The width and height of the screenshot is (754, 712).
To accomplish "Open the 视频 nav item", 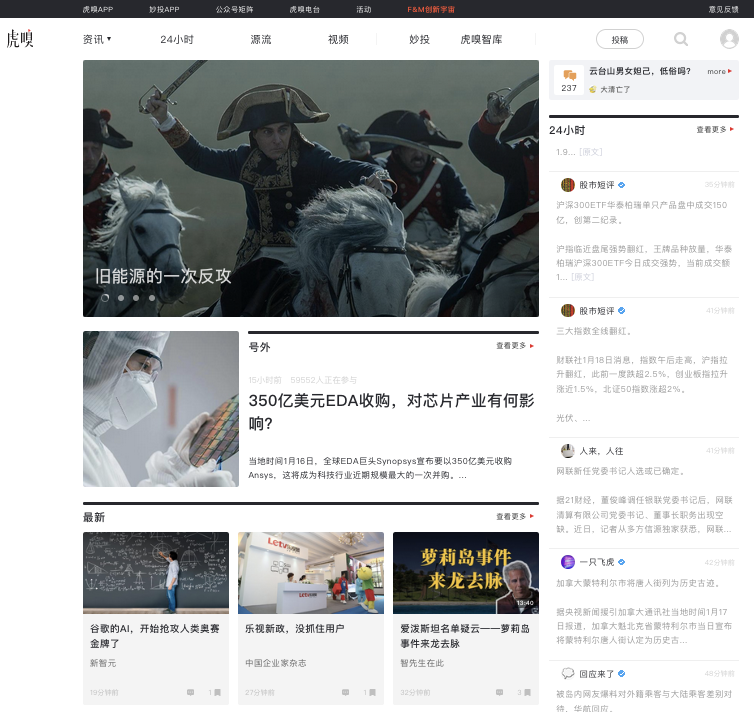I will [x=338, y=39].
